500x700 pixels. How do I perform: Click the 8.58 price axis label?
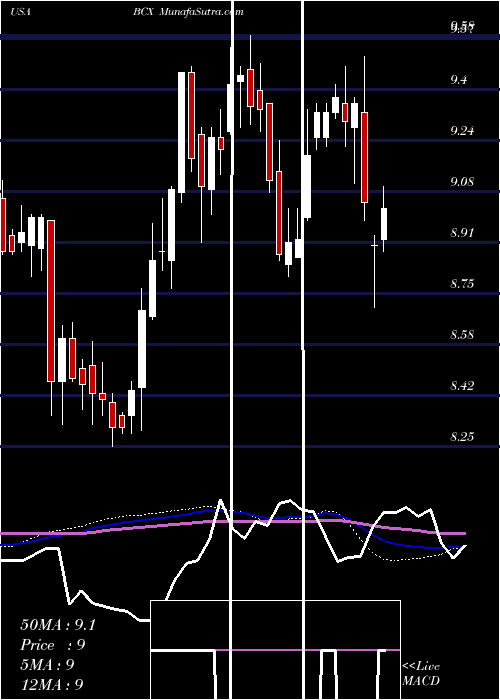[x=463, y=334]
